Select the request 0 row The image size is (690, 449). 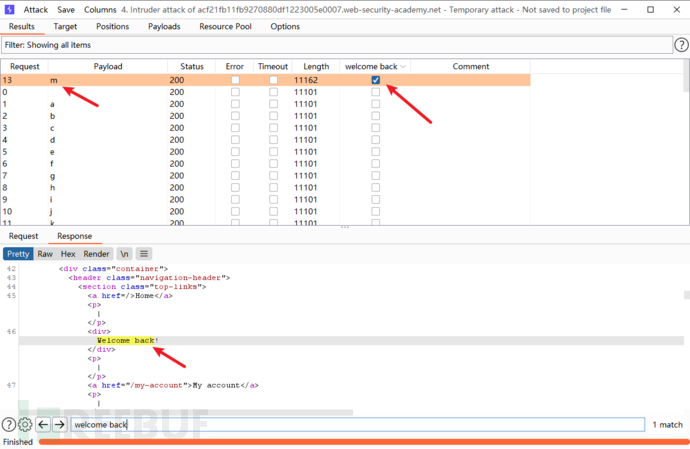pos(266,92)
